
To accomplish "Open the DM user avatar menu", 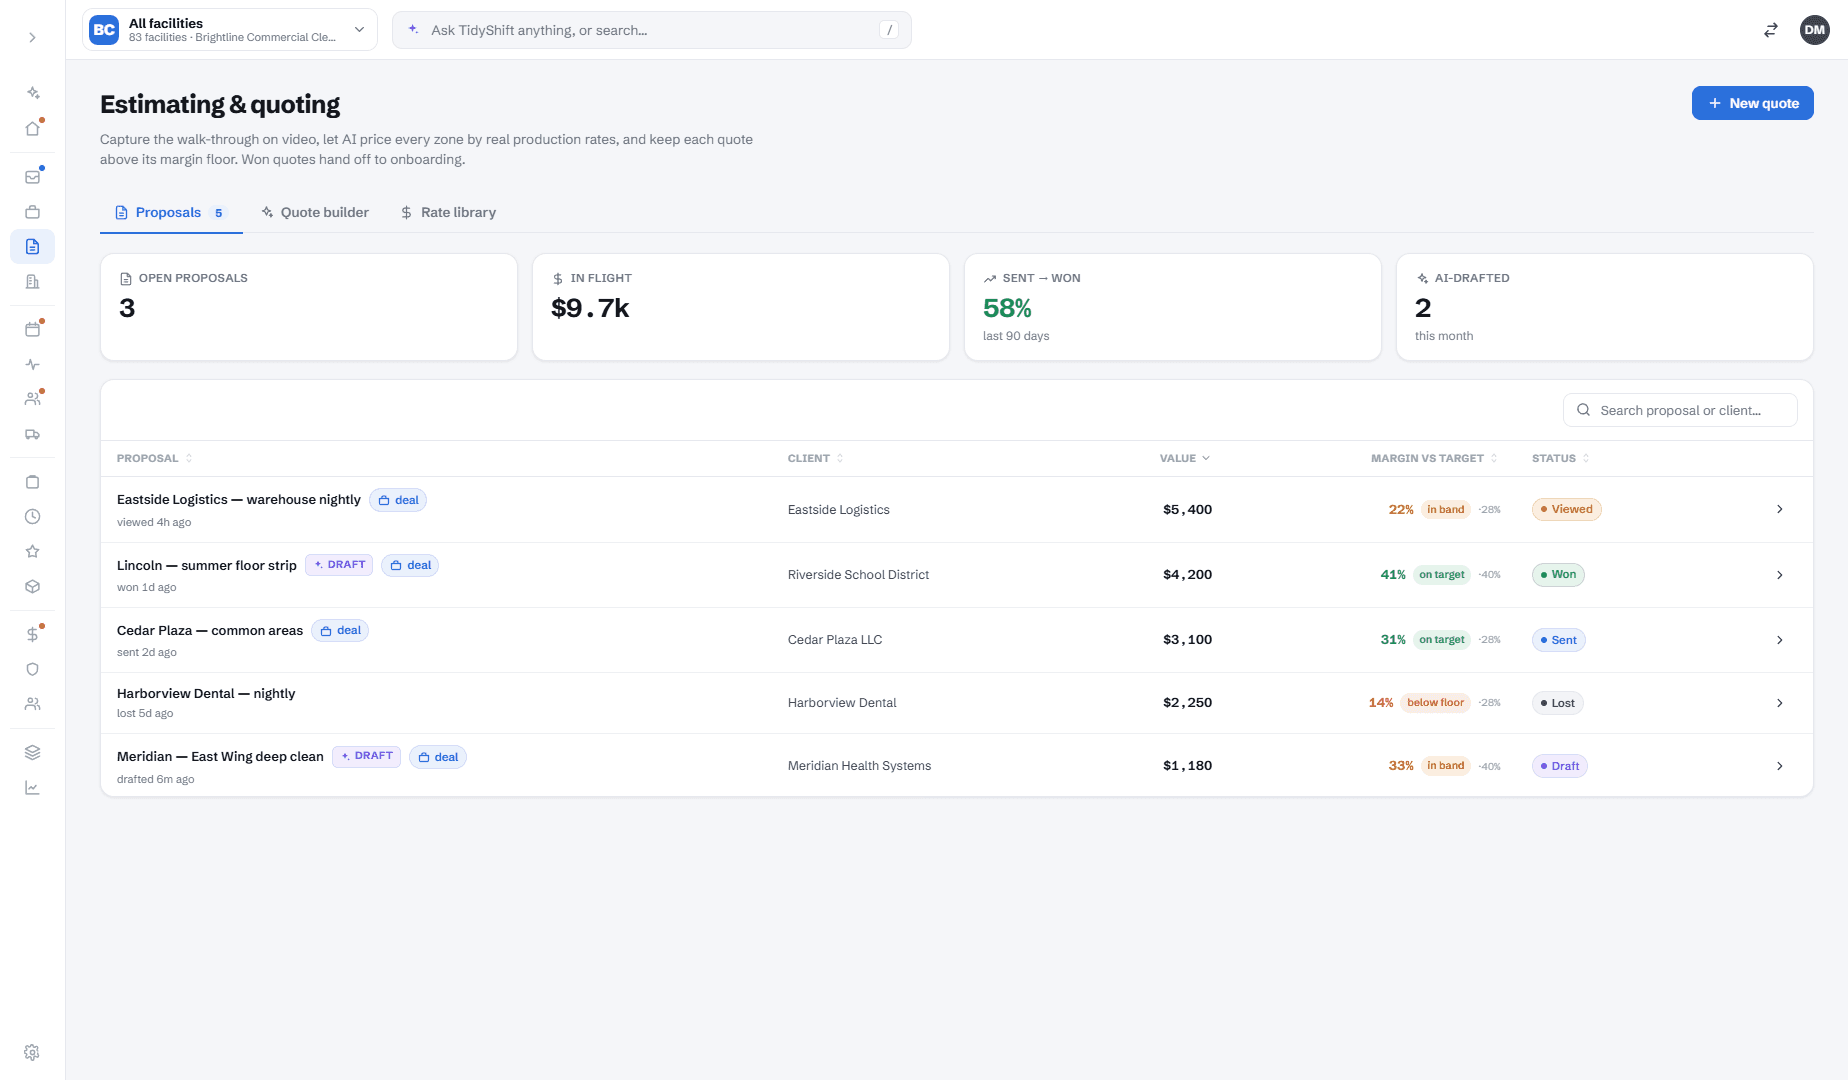I will (1814, 30).
